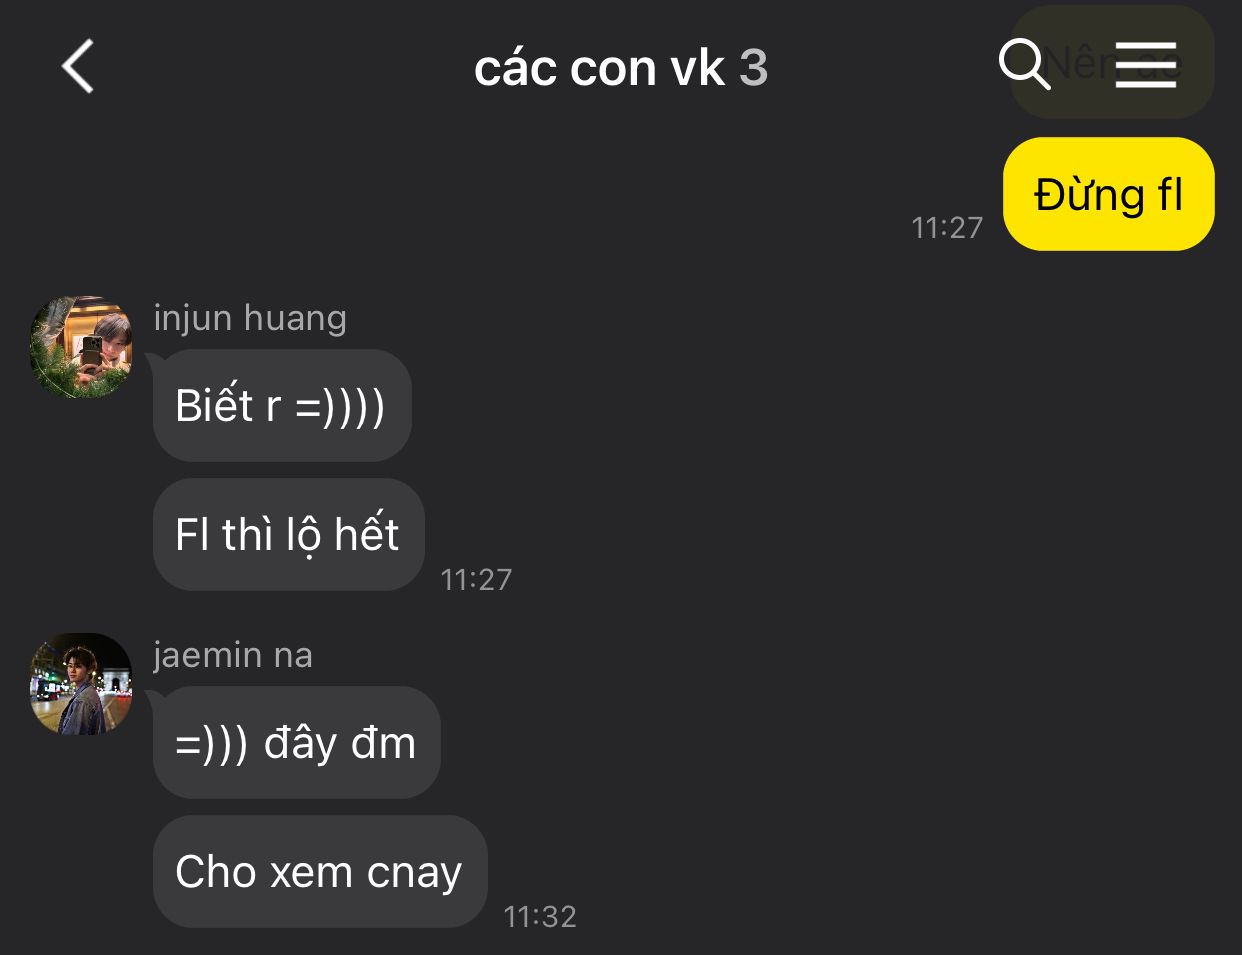Screen dimensions: 1242x955
Task: Open injun huang's profile picture
Action: tap(81, 347)
